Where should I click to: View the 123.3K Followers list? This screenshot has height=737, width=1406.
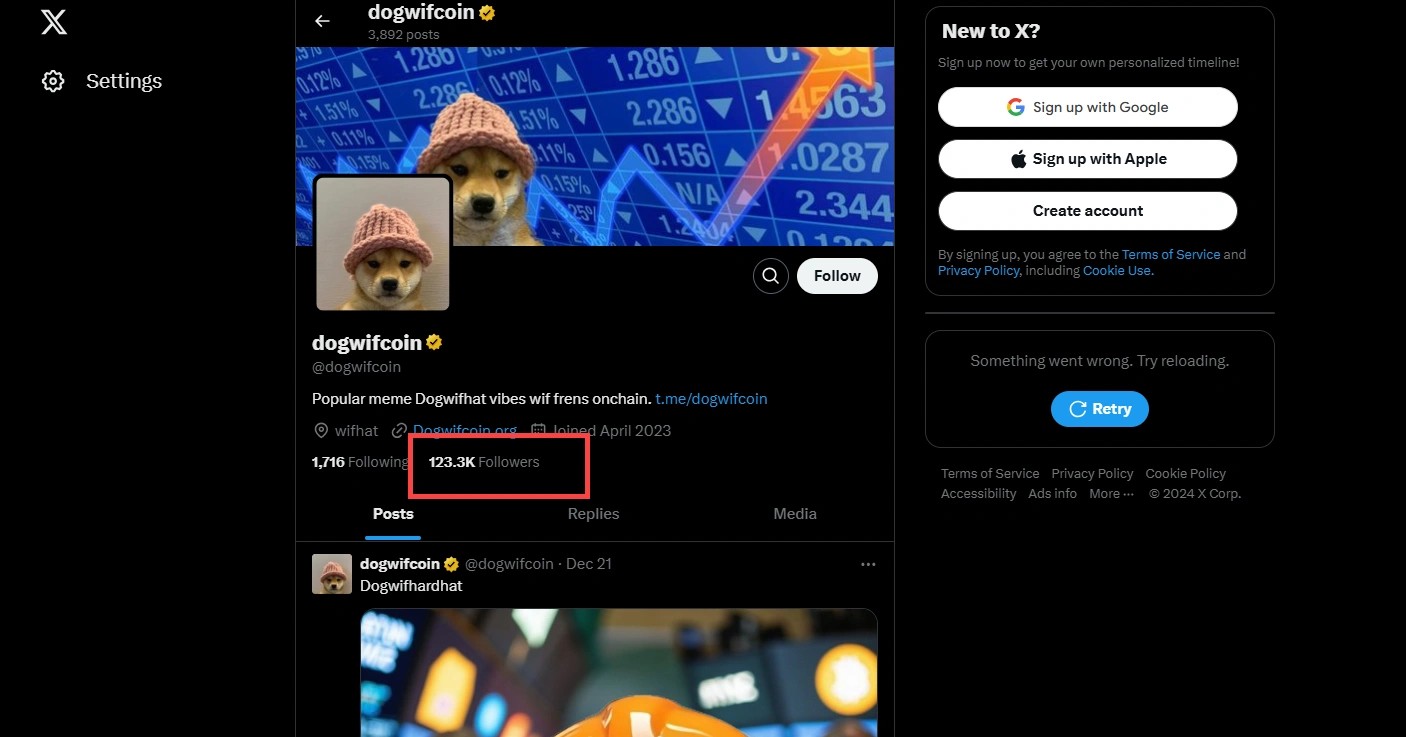coord(484,462)
